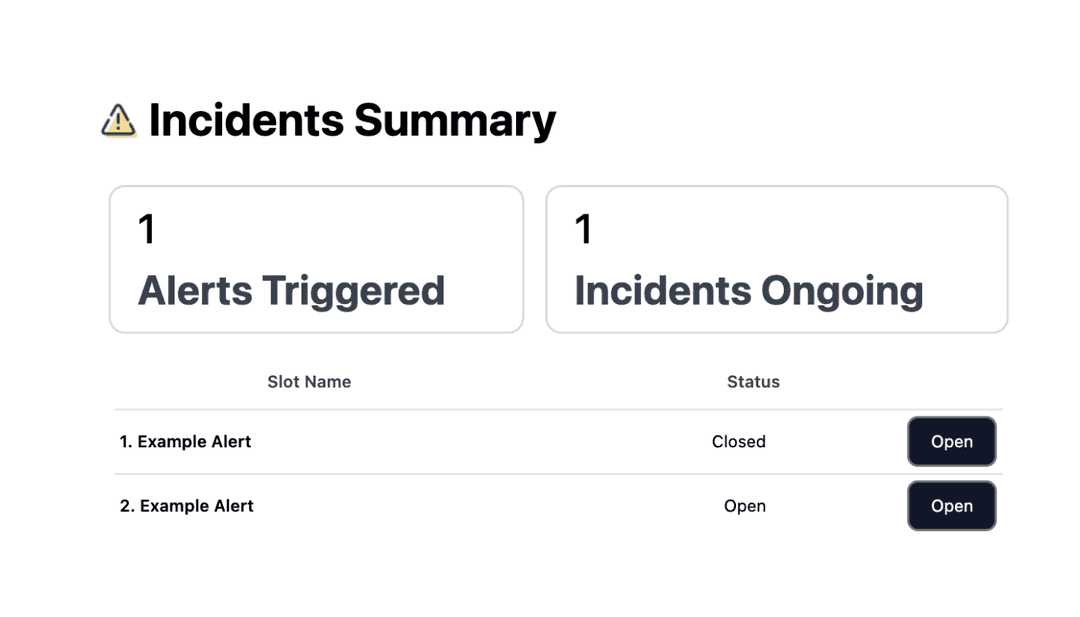This screenshot has height=617, width=1080.
Task: Click the Closed status text
Action: [739, 441]
